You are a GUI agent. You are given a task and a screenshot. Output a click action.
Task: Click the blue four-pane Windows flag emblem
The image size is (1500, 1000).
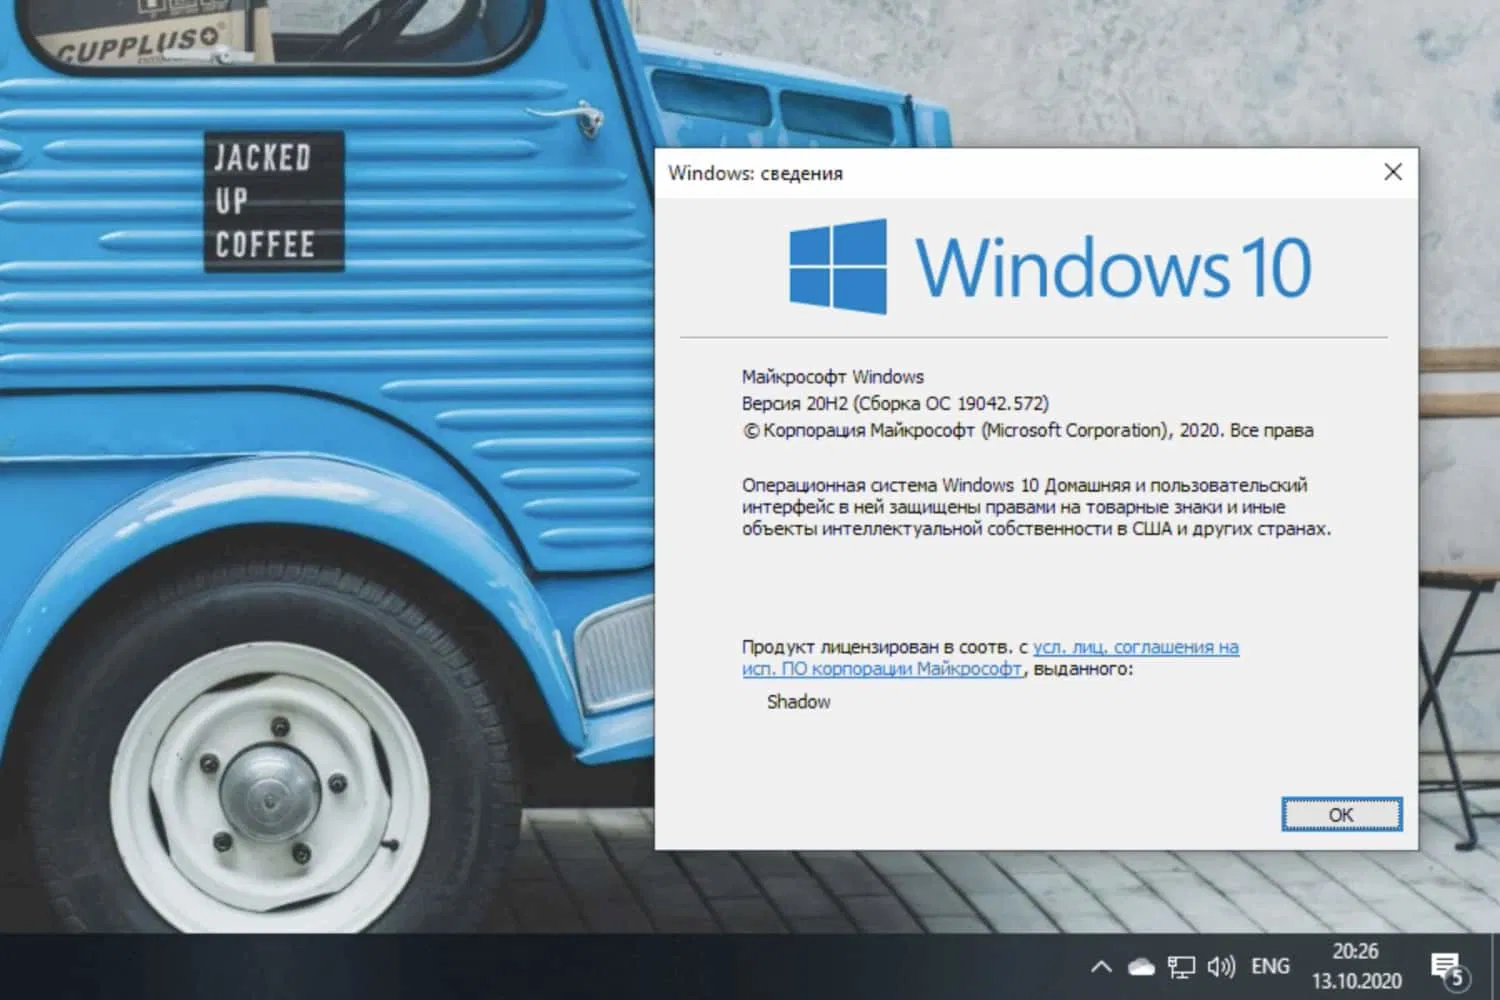tap(837, 263)
